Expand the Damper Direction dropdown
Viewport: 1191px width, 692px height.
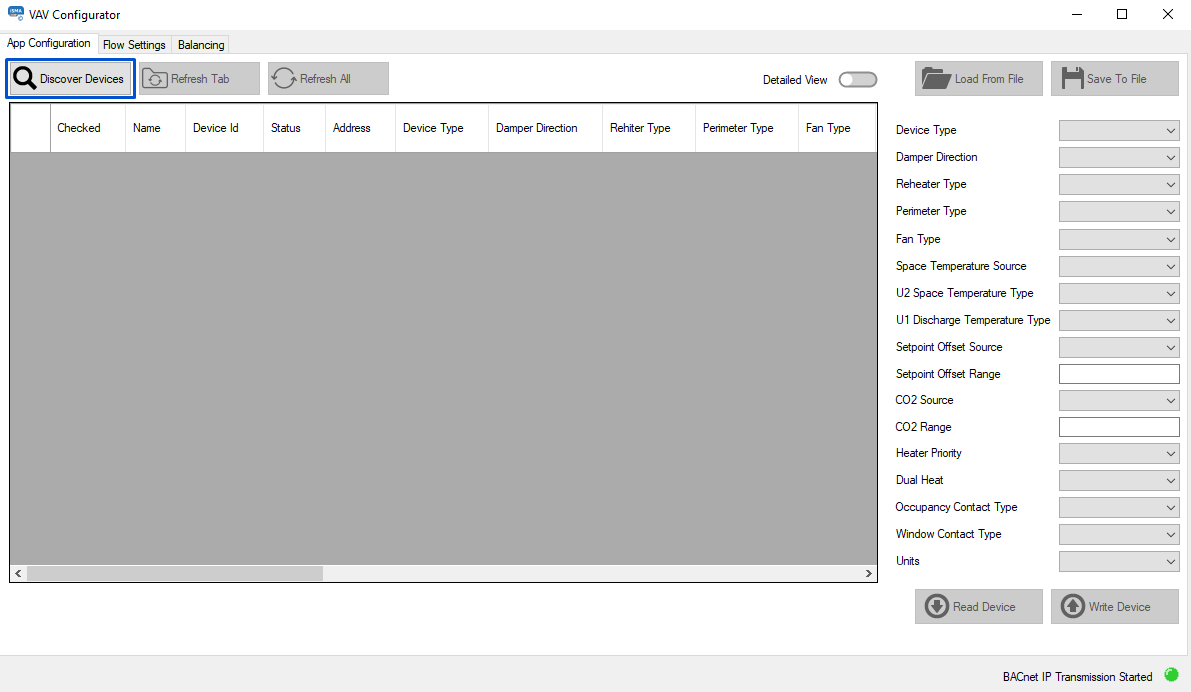(x=1119, y=157)
